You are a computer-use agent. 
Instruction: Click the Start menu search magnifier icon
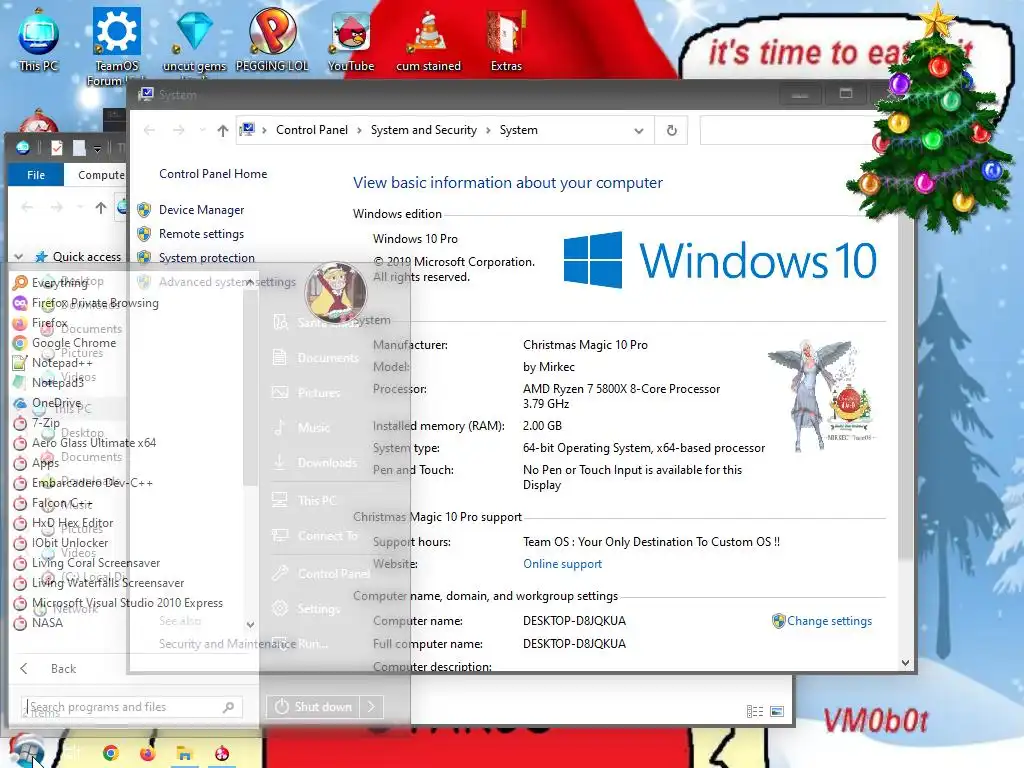coord(229,707)
